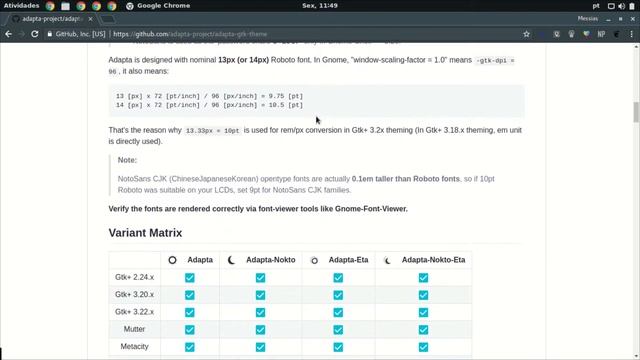Open the files launcher icon in top bar

[65, 6]
